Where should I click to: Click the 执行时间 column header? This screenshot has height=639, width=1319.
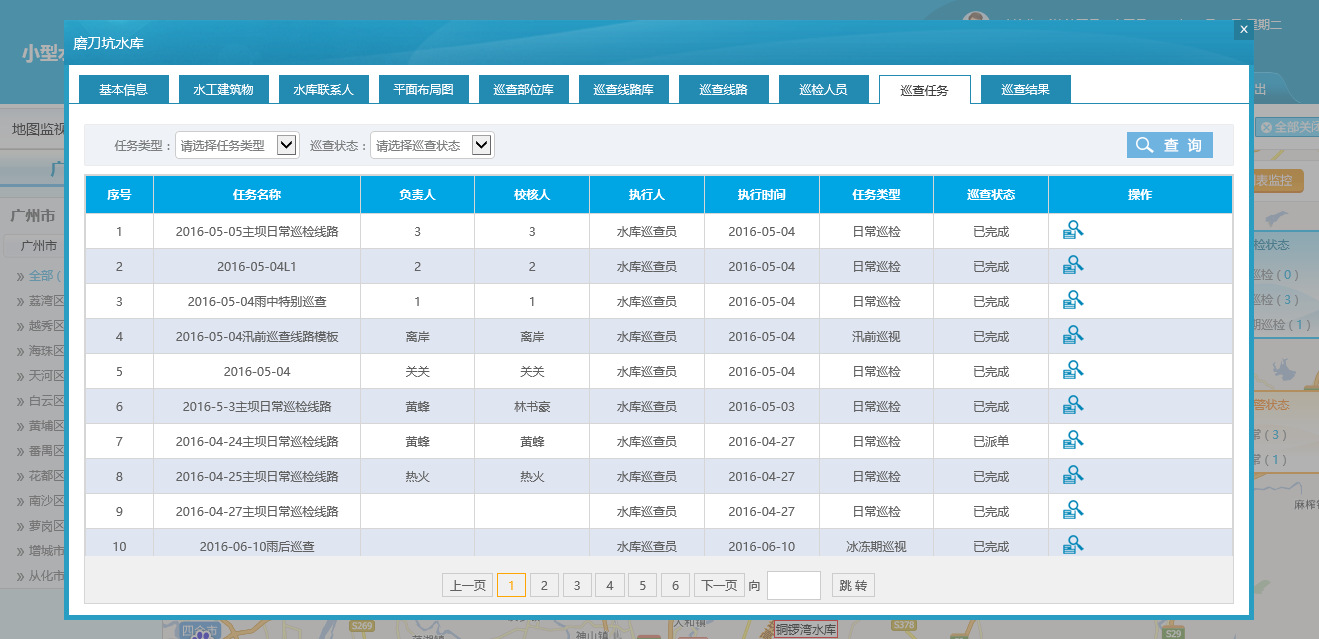click(x=762, y=194)
